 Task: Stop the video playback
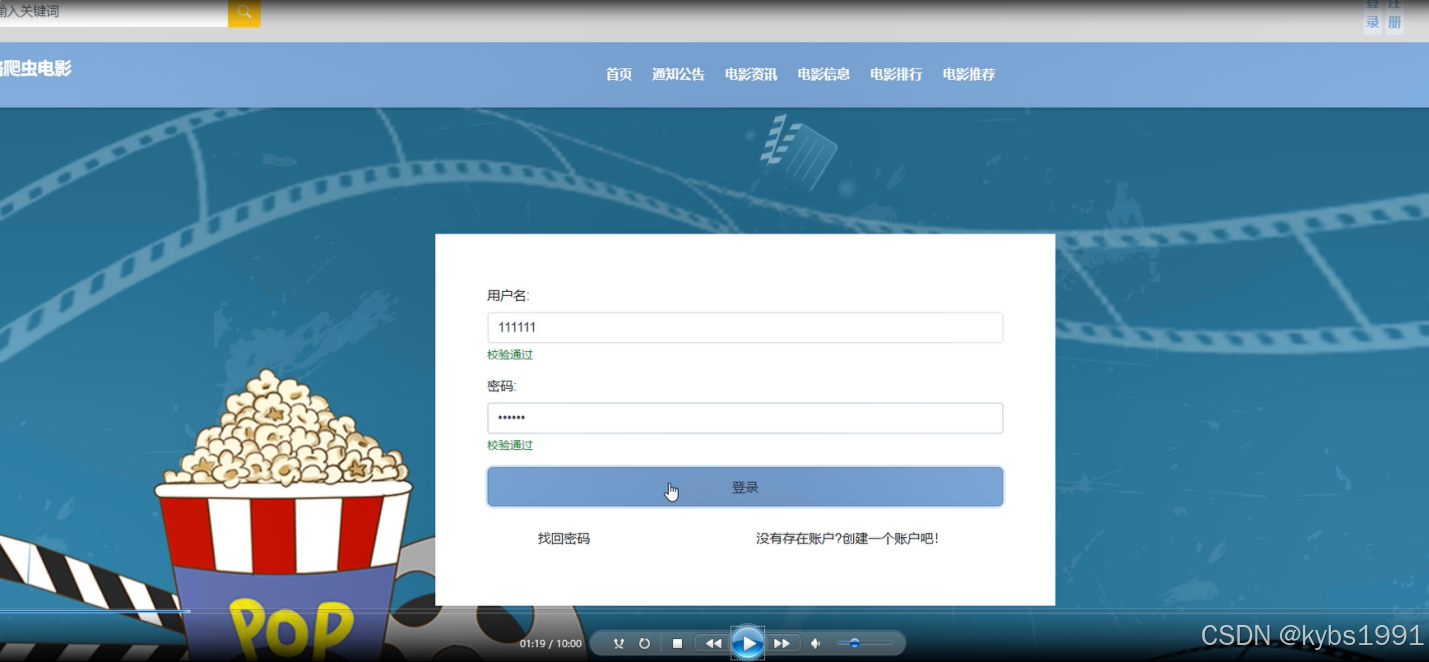pos(677,643)
